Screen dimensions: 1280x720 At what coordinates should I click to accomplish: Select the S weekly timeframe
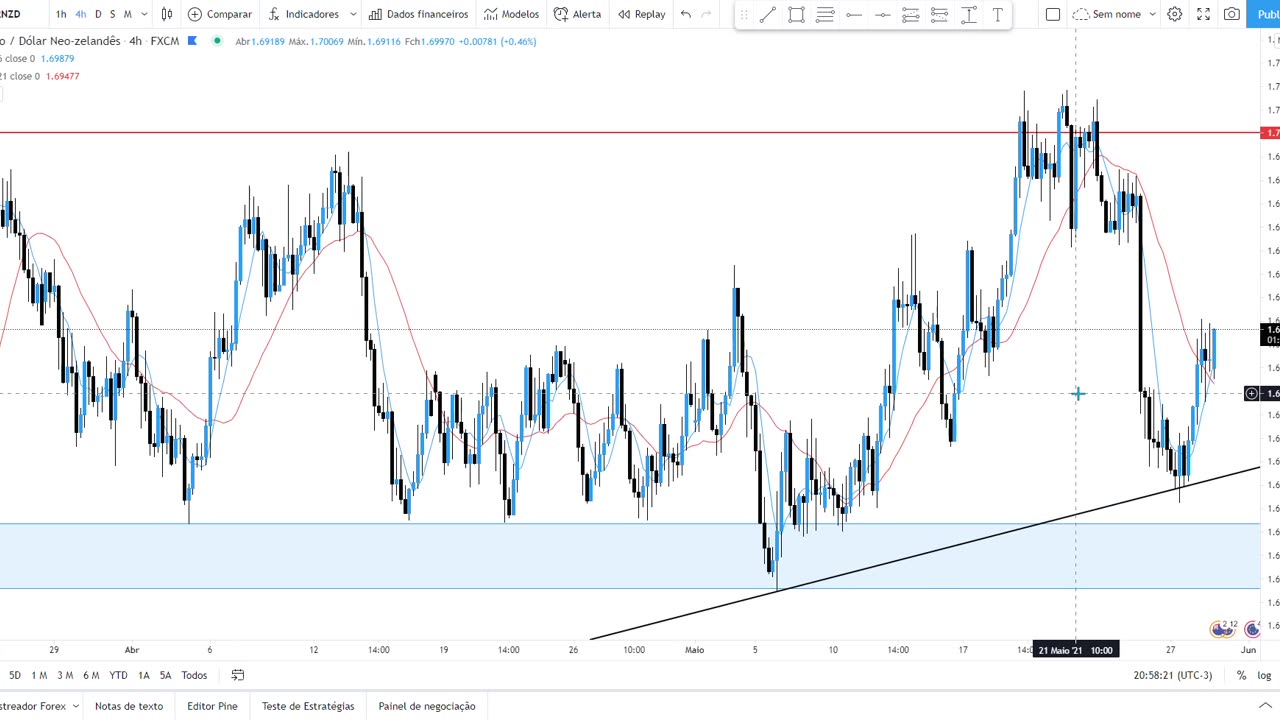click(x=112, y=14)
